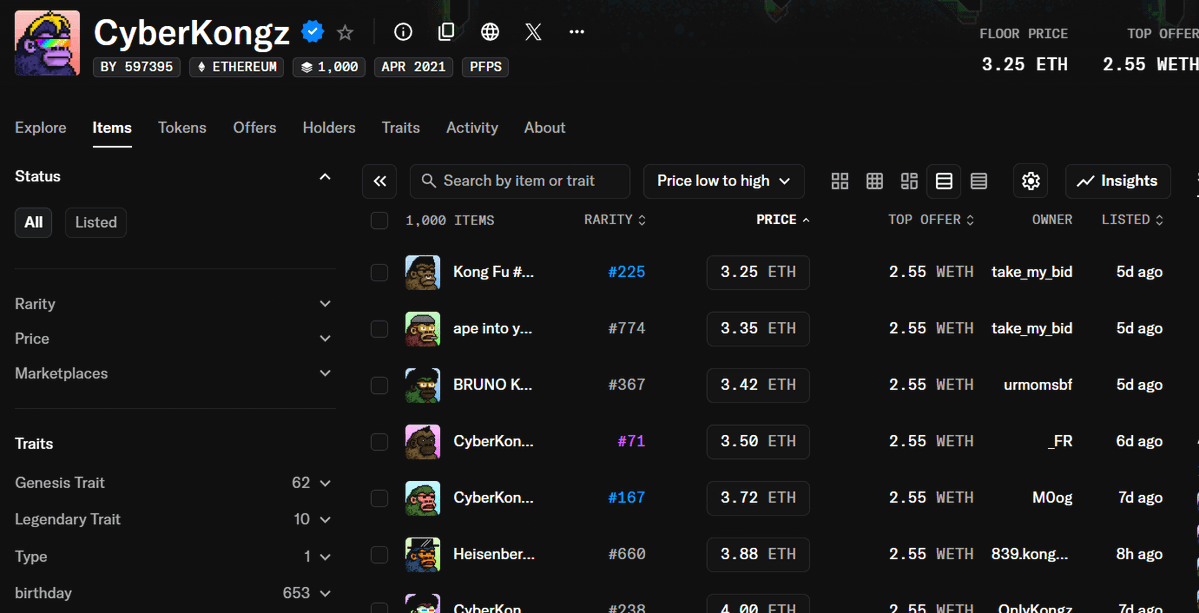Open the Price low to high sort dropdown
The width and height of the screenshot is (1199, 613).
[723, 181]
